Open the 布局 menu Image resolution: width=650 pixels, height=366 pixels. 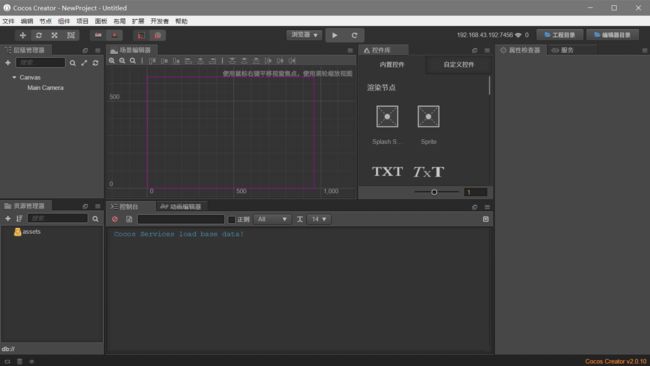tap(119, 21)
